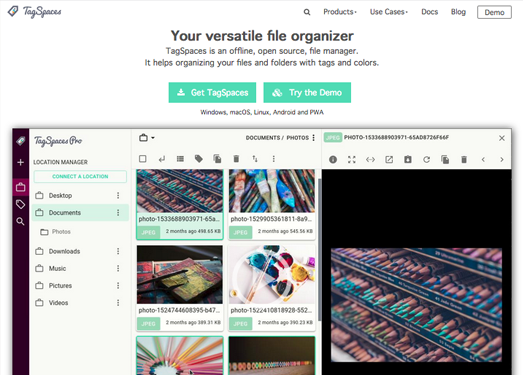Open options menu for Downloads location
Viewport: 523px width, 375px height.
point(118,251)
